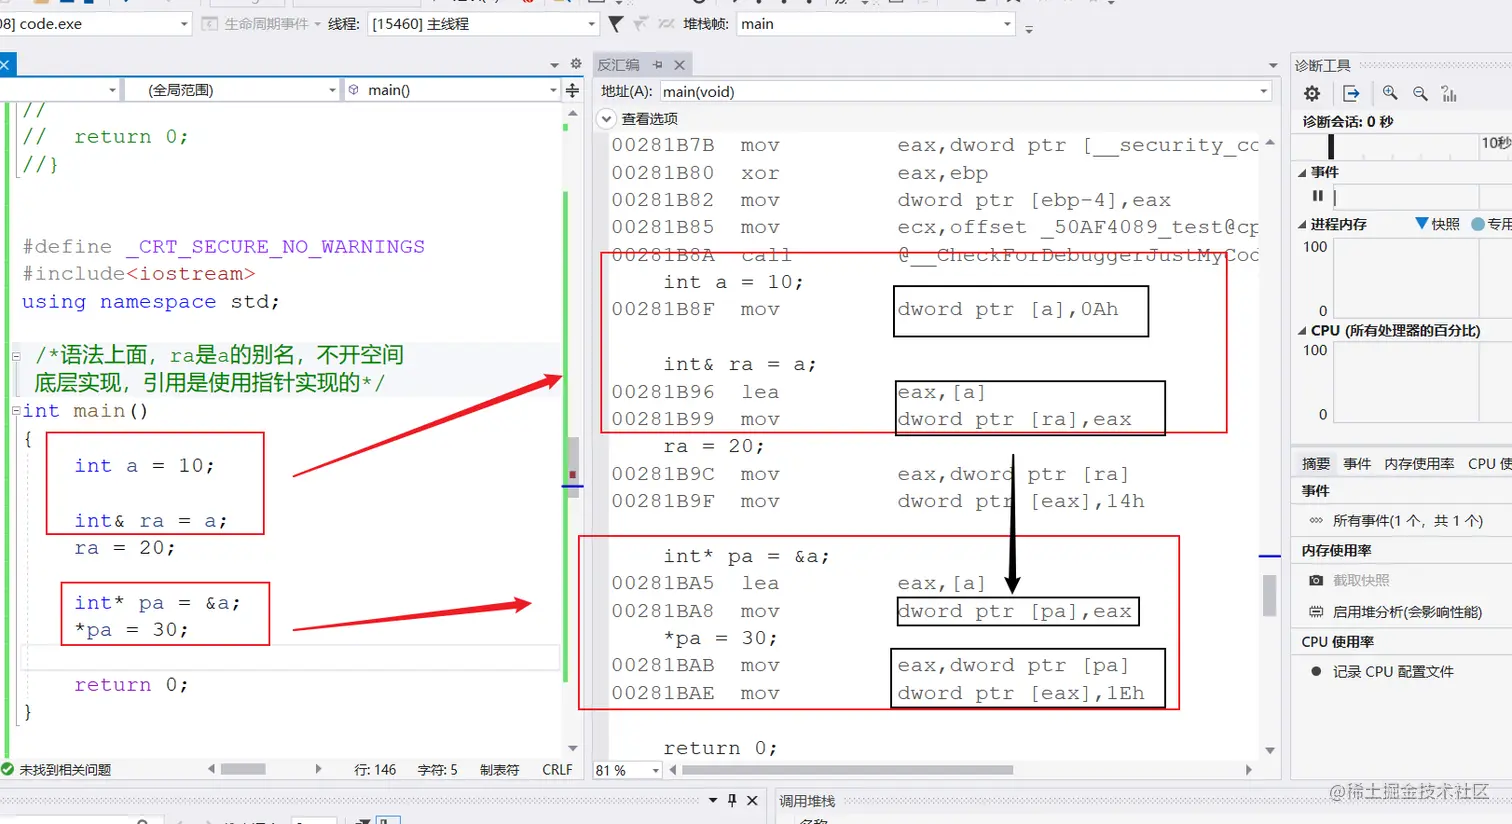Reset the diagnostics timeline view
This screenshot has height=824, width=1512.
click(1449, 93)
